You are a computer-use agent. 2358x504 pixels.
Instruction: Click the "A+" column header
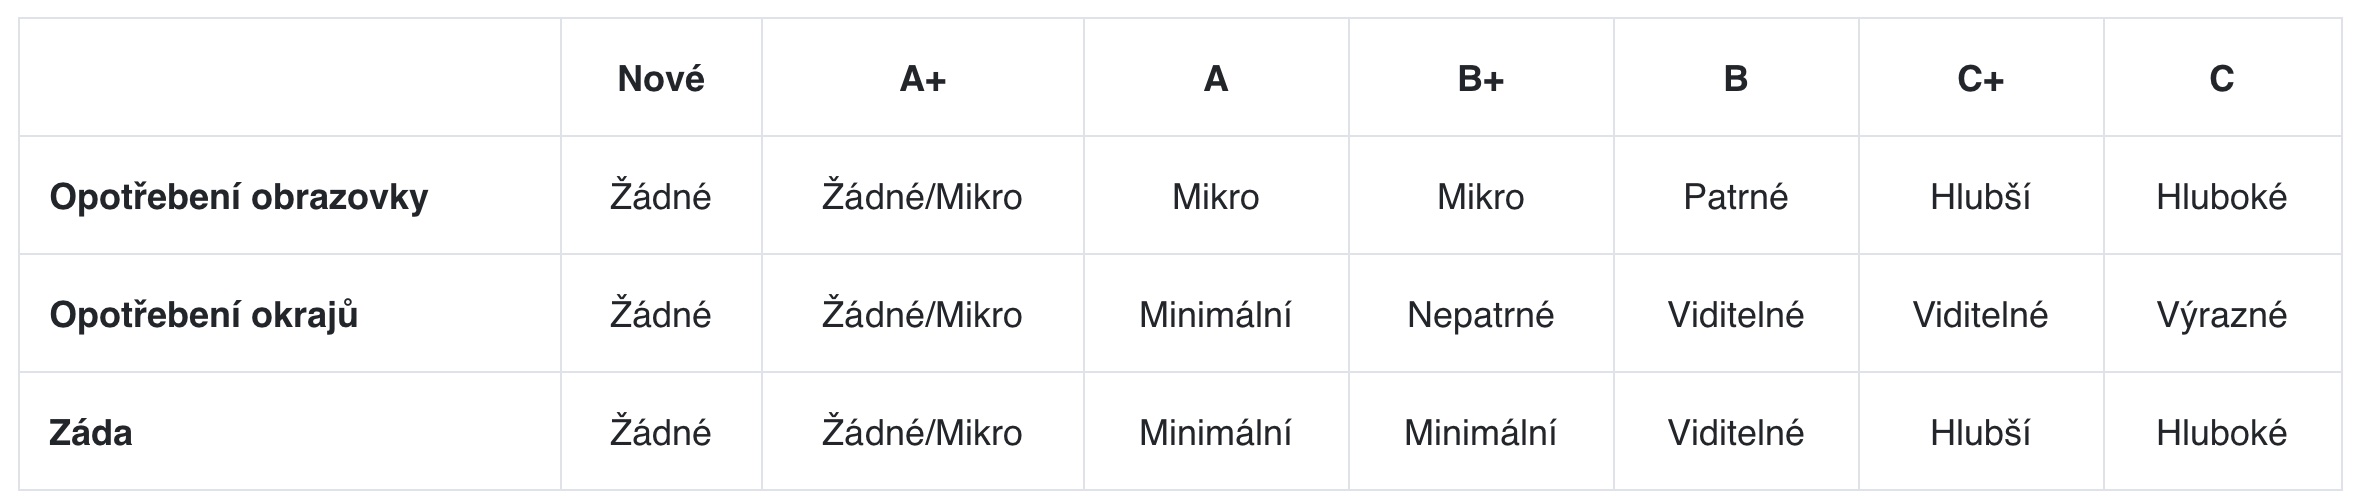tap(922, 78)
